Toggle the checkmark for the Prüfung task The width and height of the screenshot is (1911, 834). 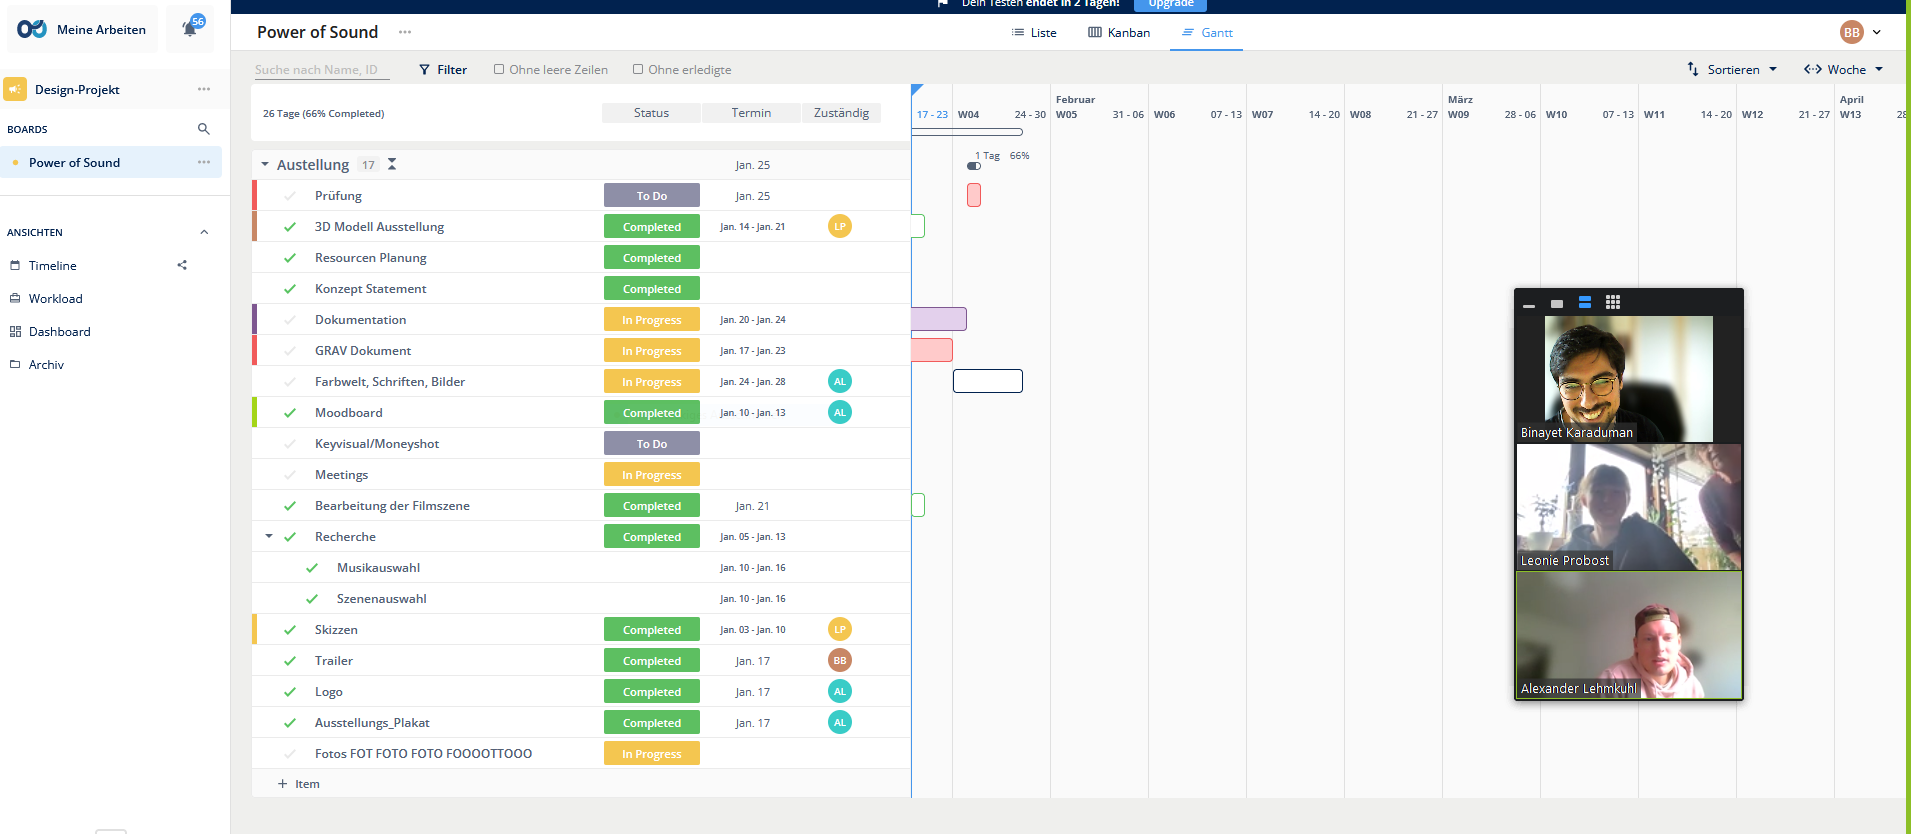coord(290,196)
